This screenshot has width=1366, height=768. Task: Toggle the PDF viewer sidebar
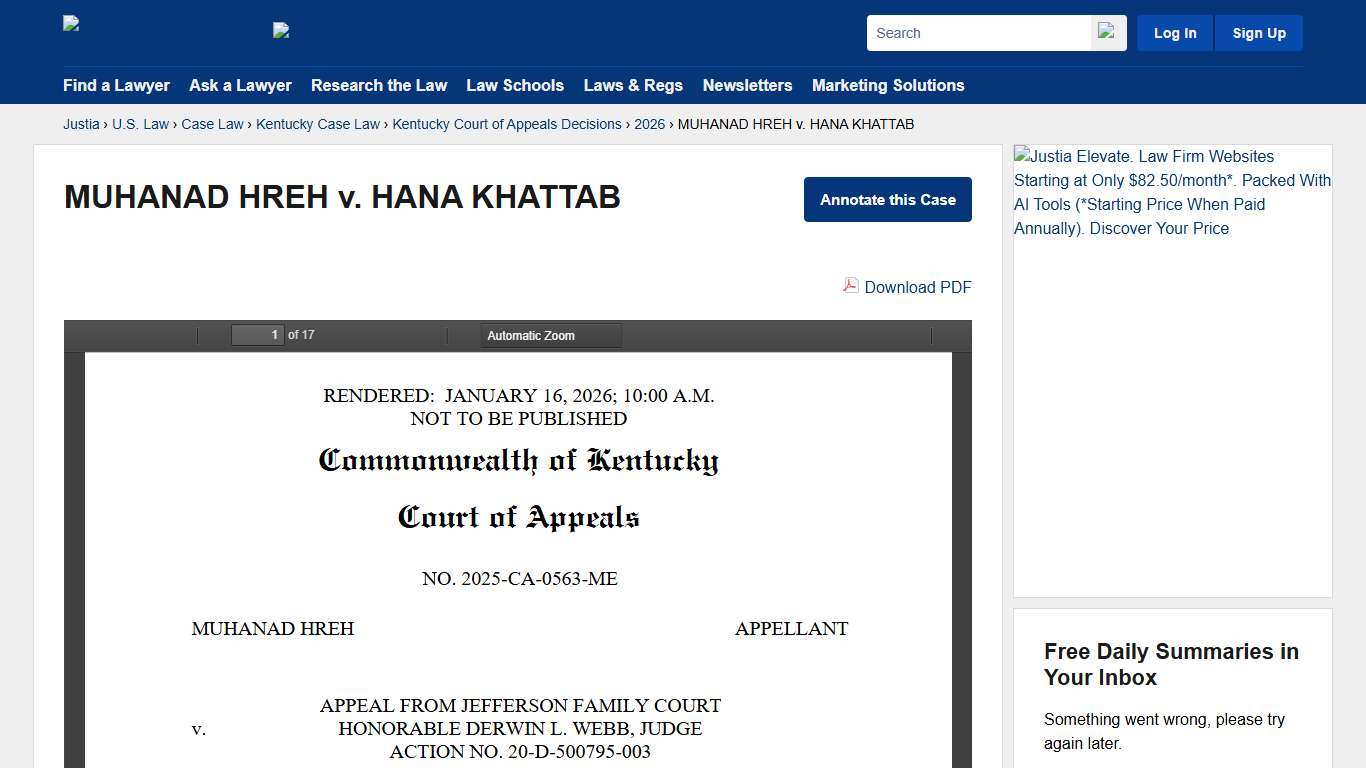click(x=80, y=335)
